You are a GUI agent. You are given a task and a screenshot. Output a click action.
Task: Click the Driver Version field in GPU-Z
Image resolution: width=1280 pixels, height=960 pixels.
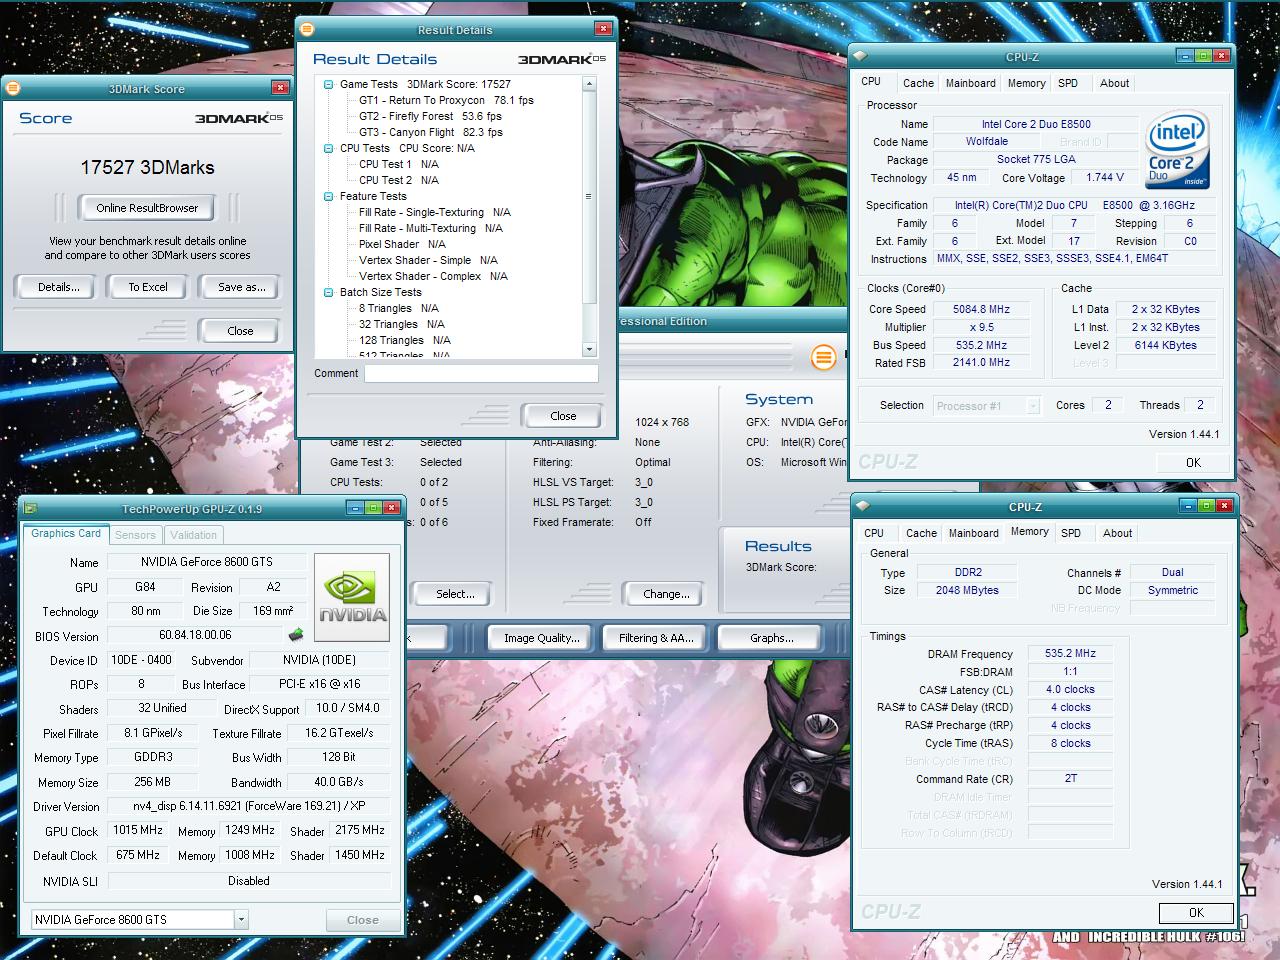[249, 806]
